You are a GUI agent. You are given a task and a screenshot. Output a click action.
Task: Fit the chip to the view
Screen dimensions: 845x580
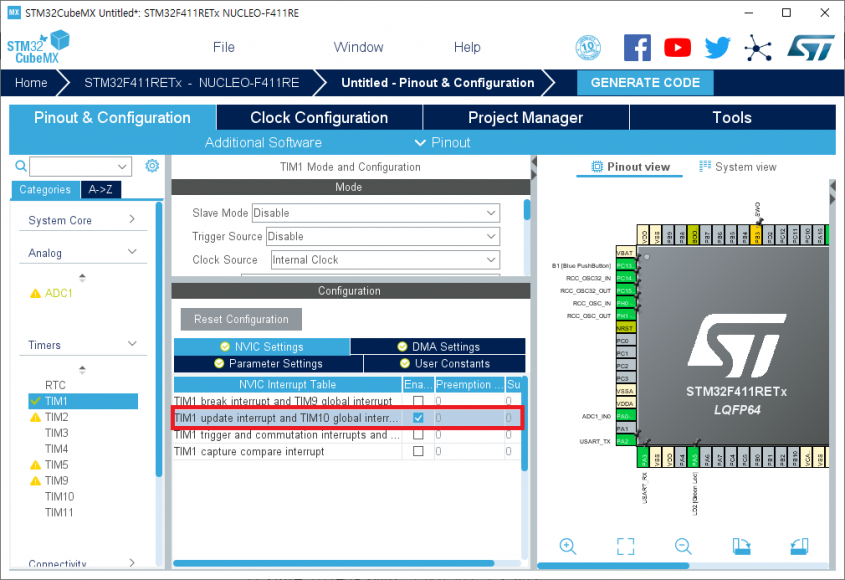(625, 546)
